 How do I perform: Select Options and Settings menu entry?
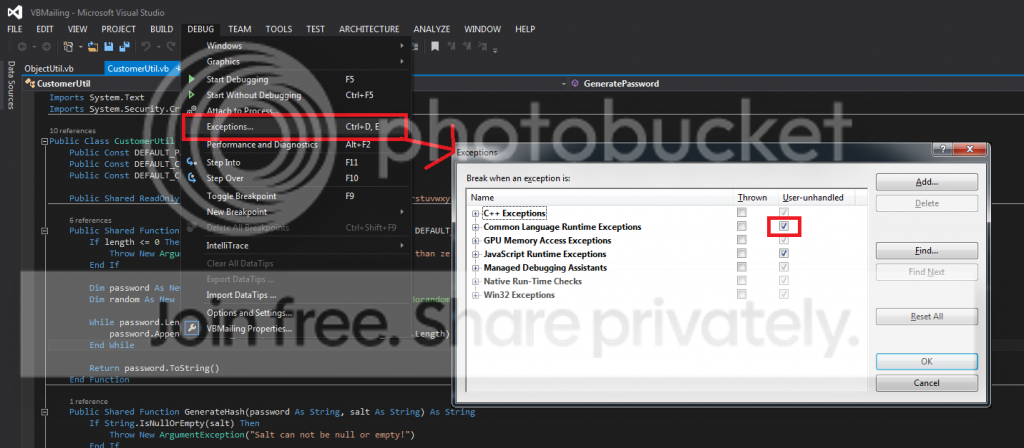coord(296,313)
